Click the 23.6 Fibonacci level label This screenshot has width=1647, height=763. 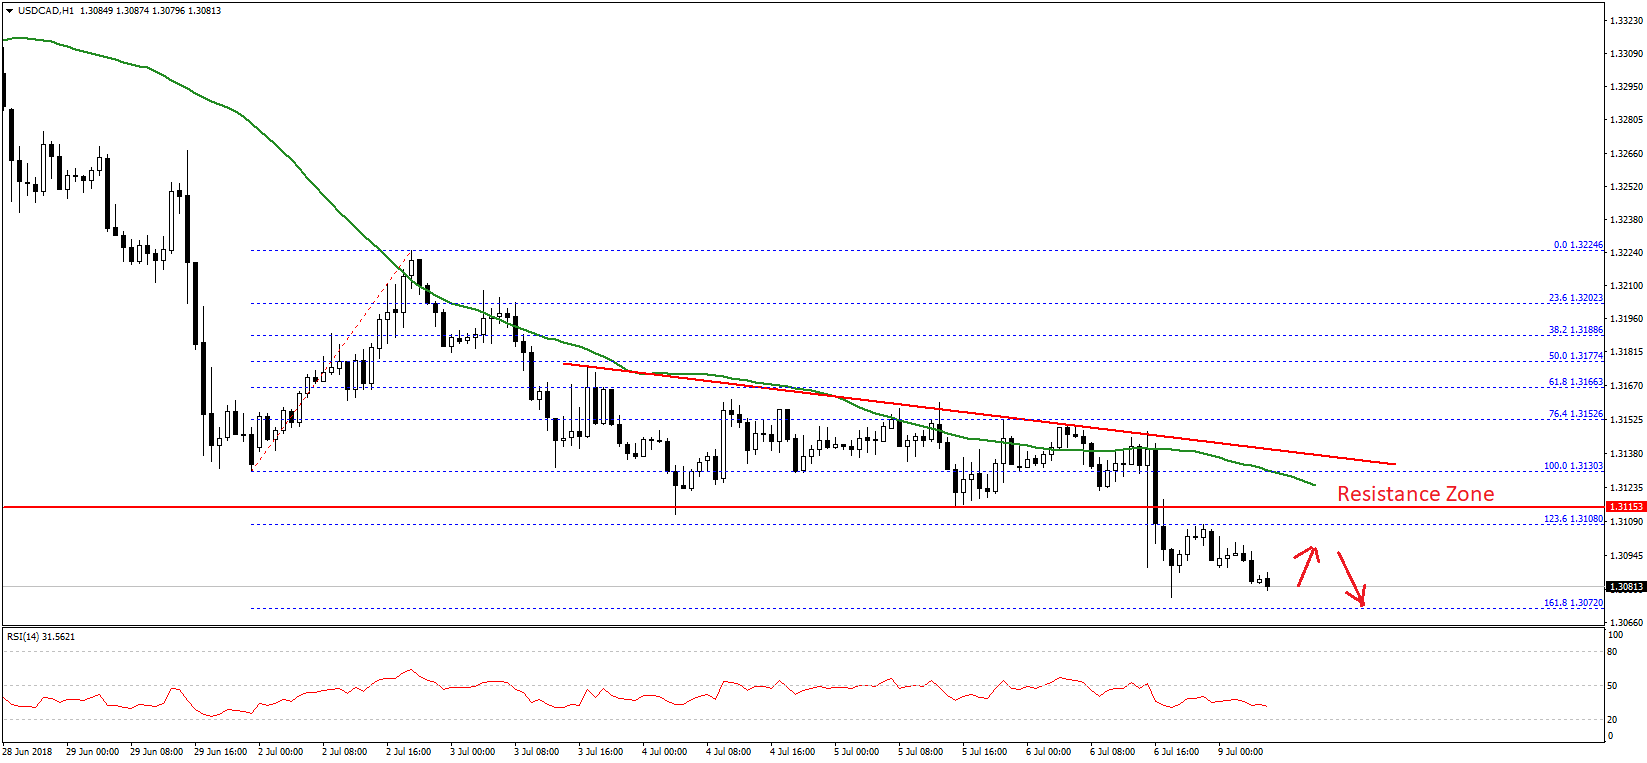click(1575, 298)
